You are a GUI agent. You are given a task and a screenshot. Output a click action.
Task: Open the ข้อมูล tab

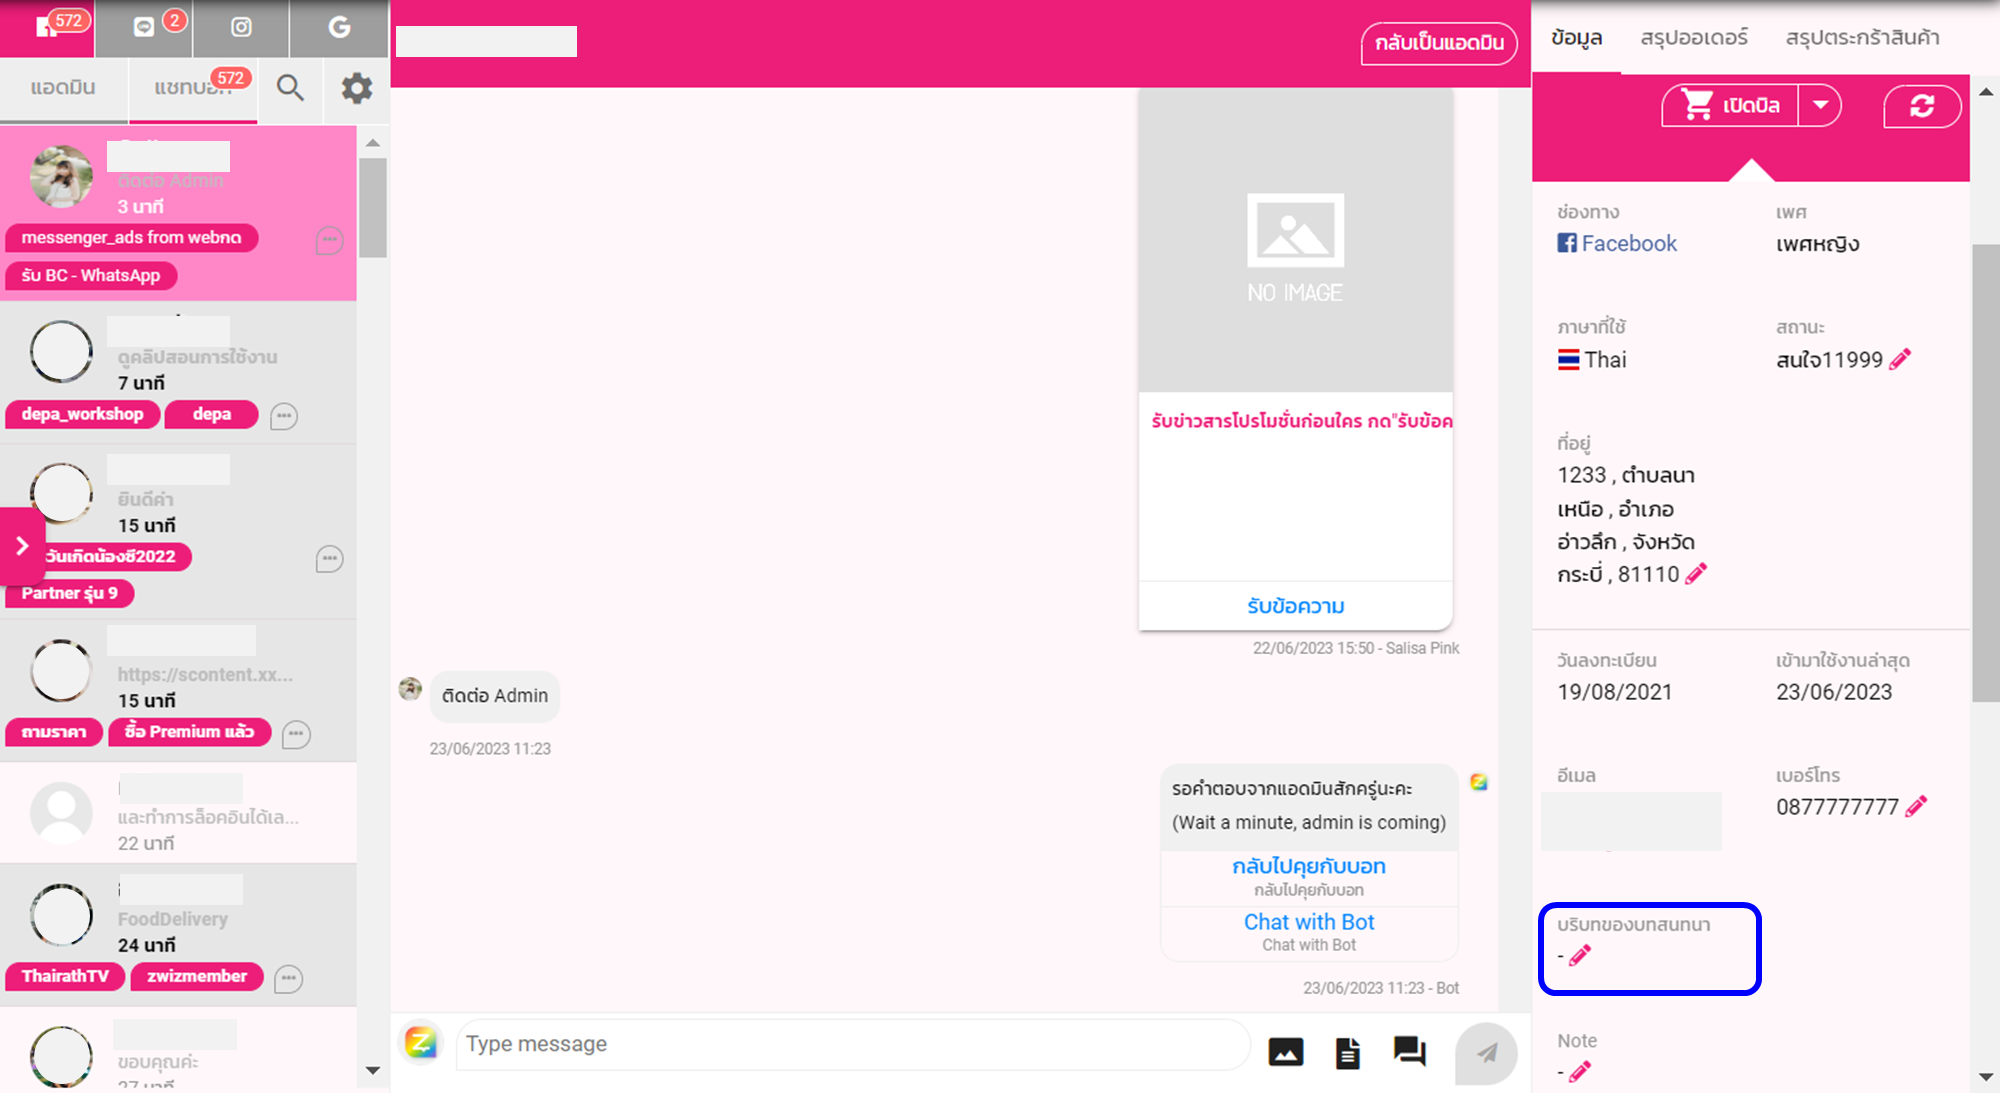[1576, 38]
